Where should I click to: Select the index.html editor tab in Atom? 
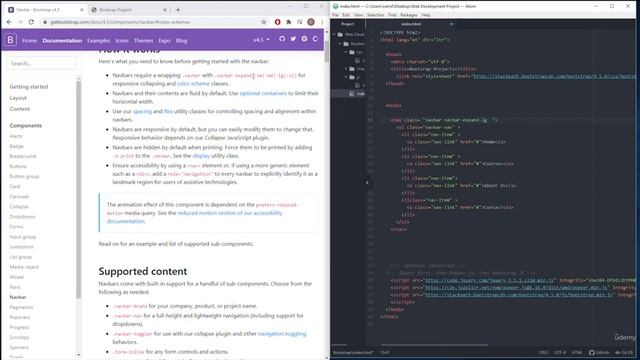click(411, 24)
